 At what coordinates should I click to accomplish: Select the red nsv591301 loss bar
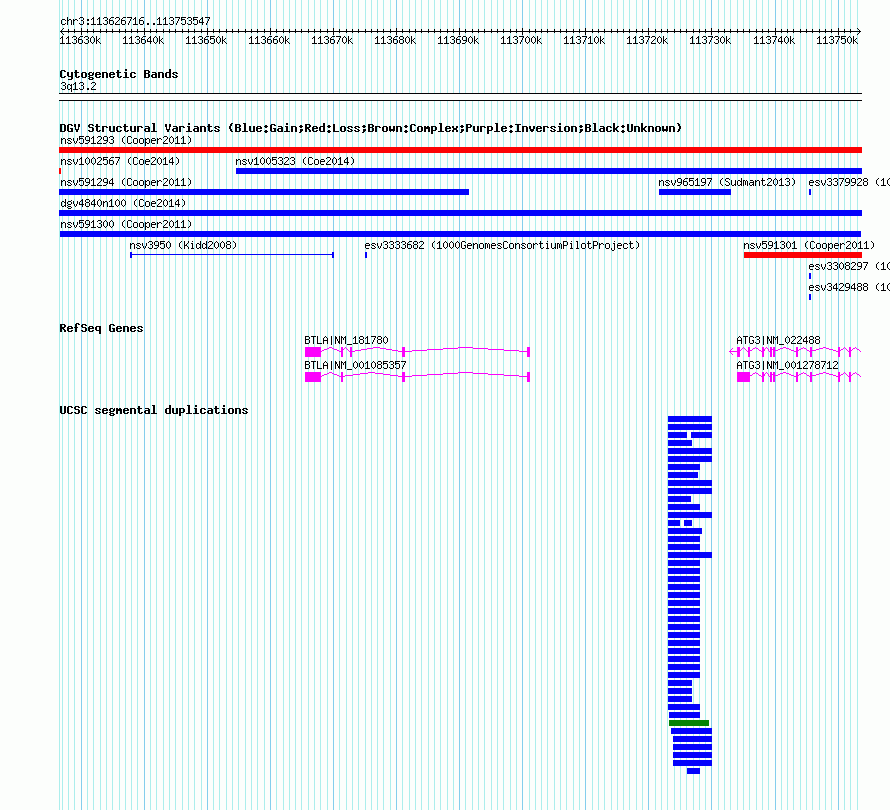tap(803, 255)
